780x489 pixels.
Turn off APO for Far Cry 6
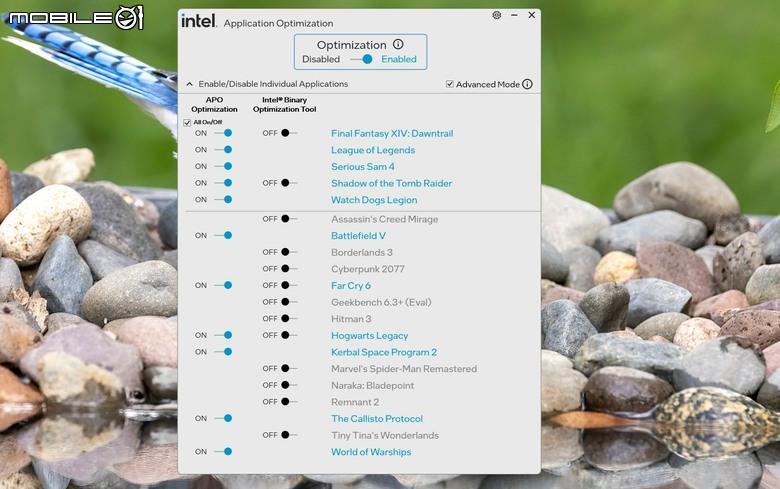[x=223, y=285]
